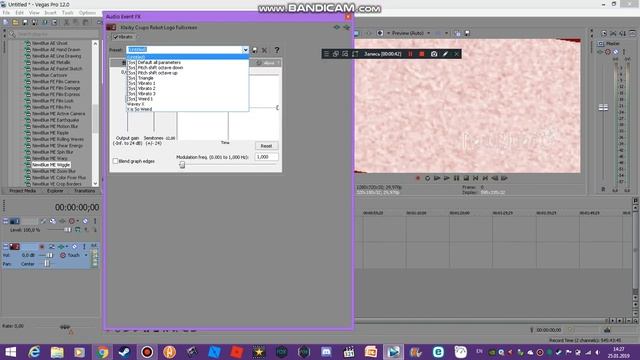Open the View menu
The width and height of the screenshot is (640, 360).
point(34,13)
